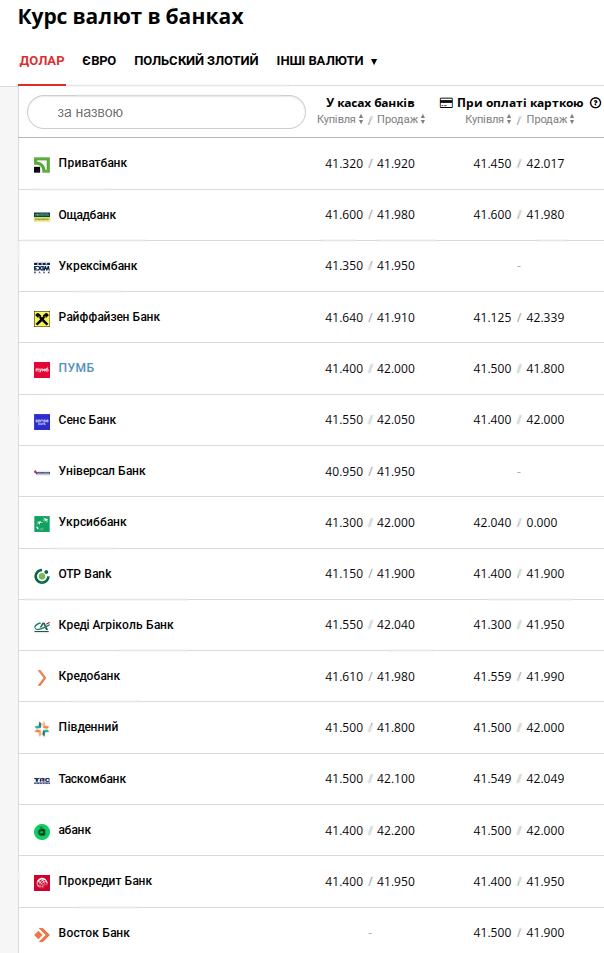Click the Приватбанк logo icon

tap(41, 165)
